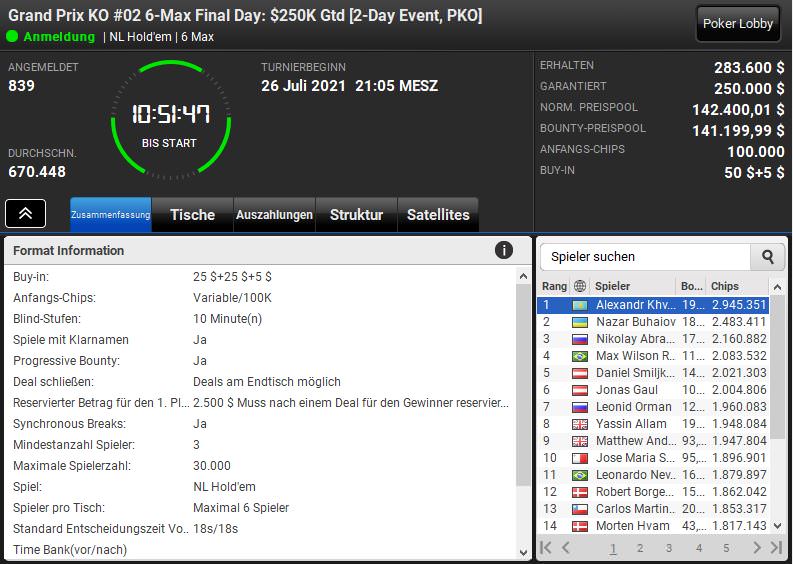Screen dimensions: 793x564
Task: Open the Satellites tab
Action: (438, 214)
